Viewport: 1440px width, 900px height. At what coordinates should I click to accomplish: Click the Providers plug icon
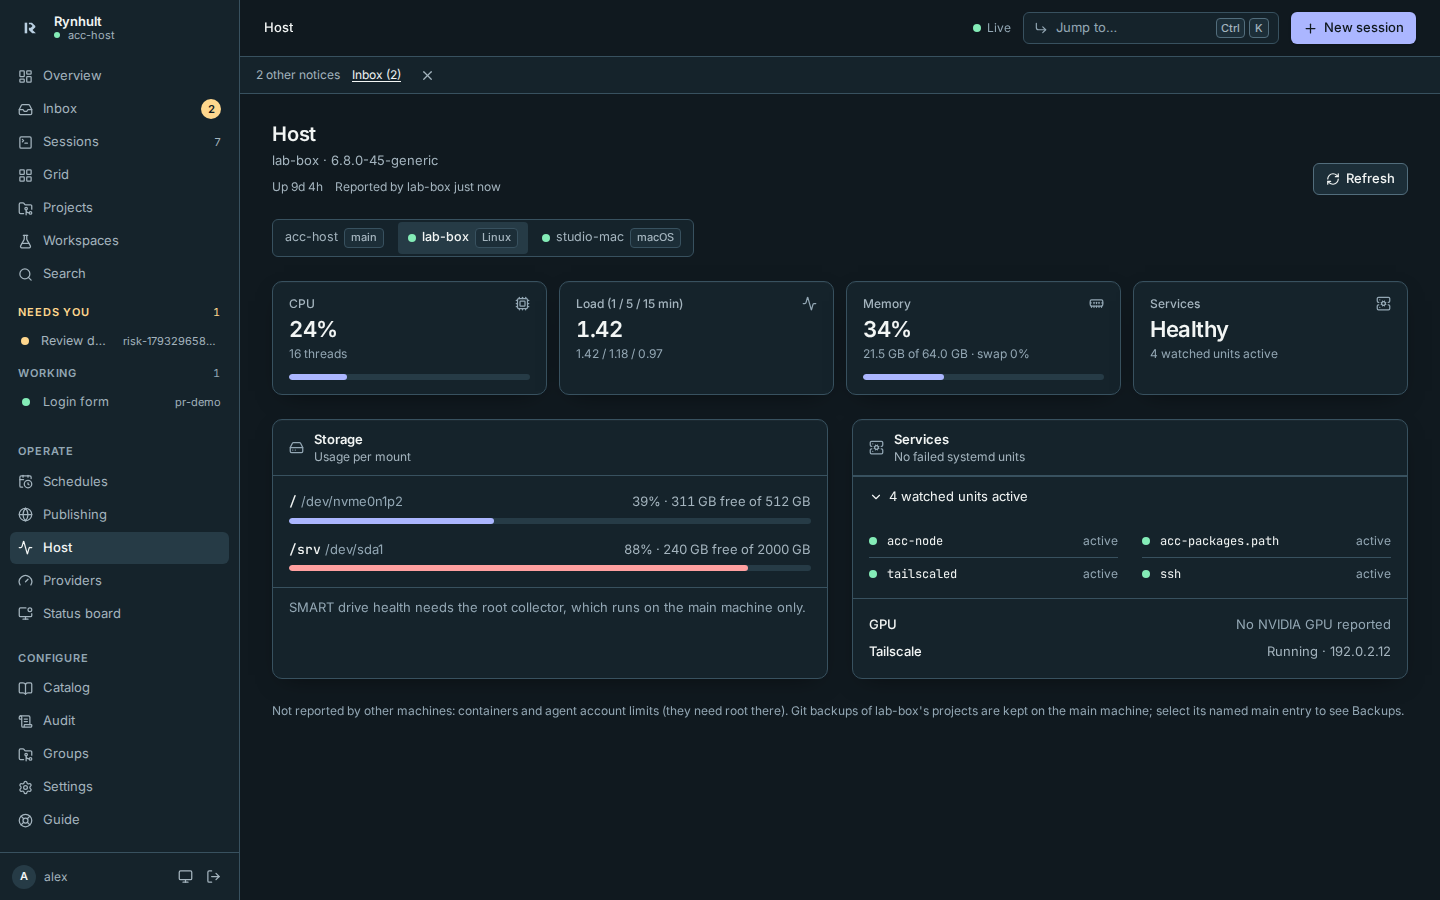(x=26, y=581)
